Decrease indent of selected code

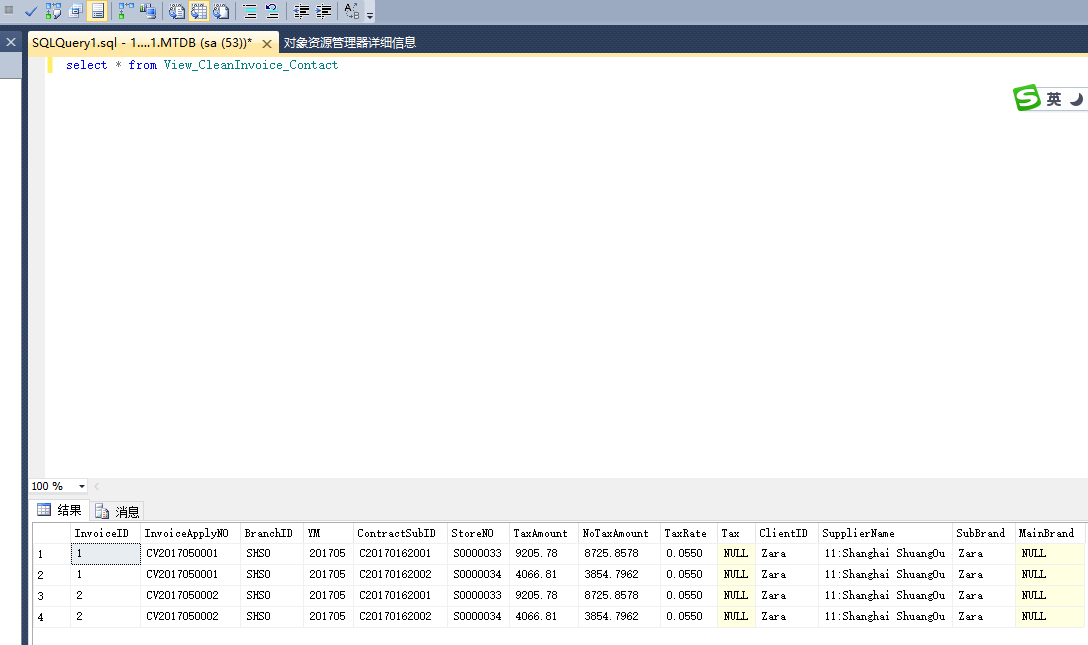point(301,11)
